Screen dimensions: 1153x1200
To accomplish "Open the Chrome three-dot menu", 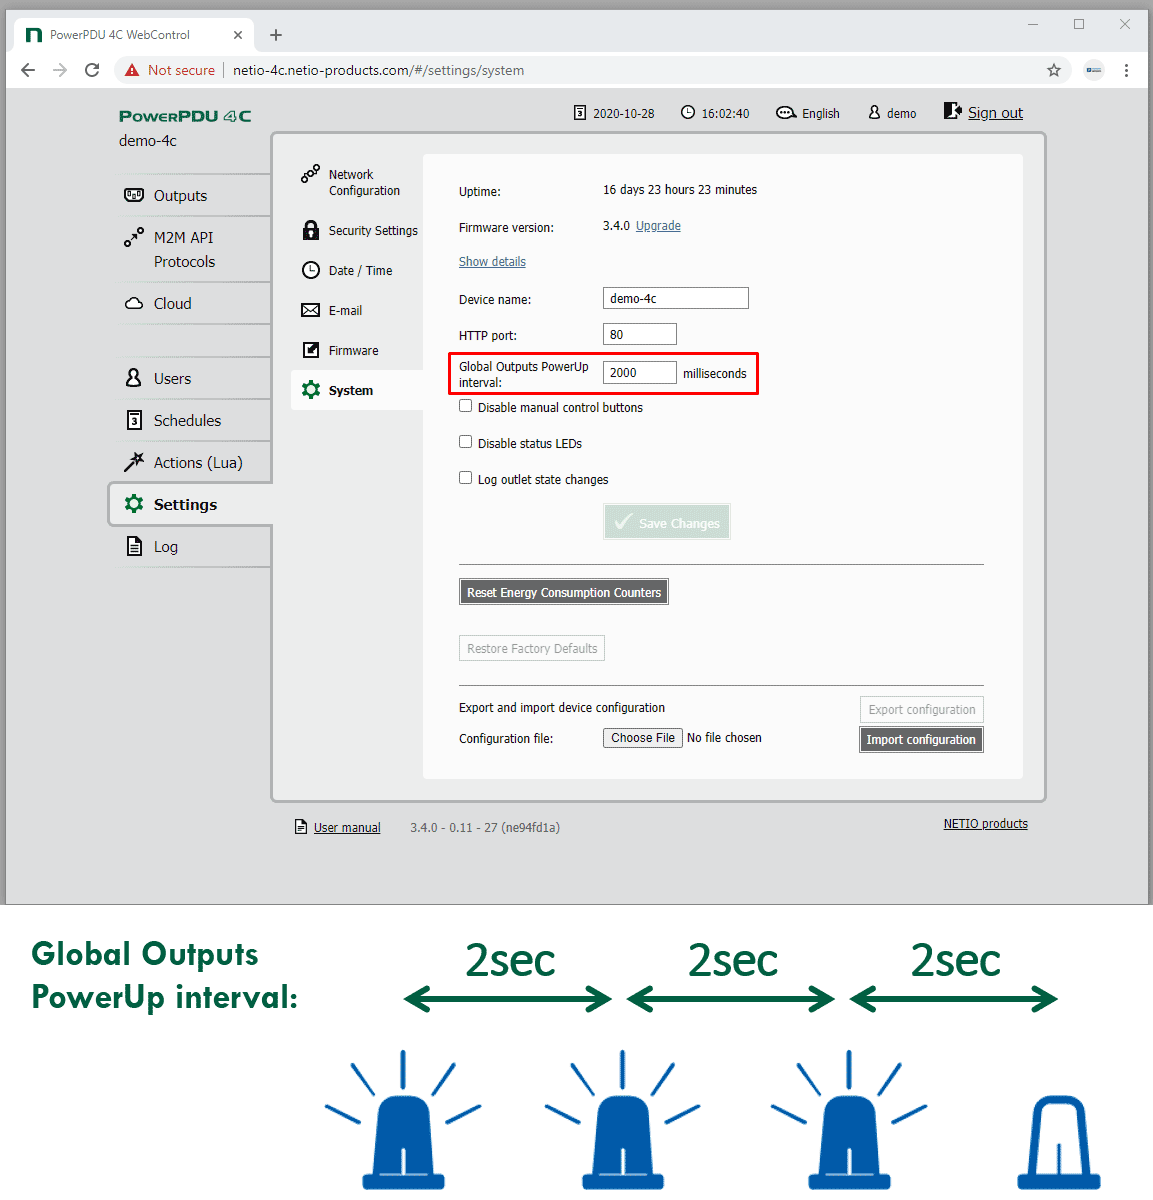I will tap(1127, 70).
